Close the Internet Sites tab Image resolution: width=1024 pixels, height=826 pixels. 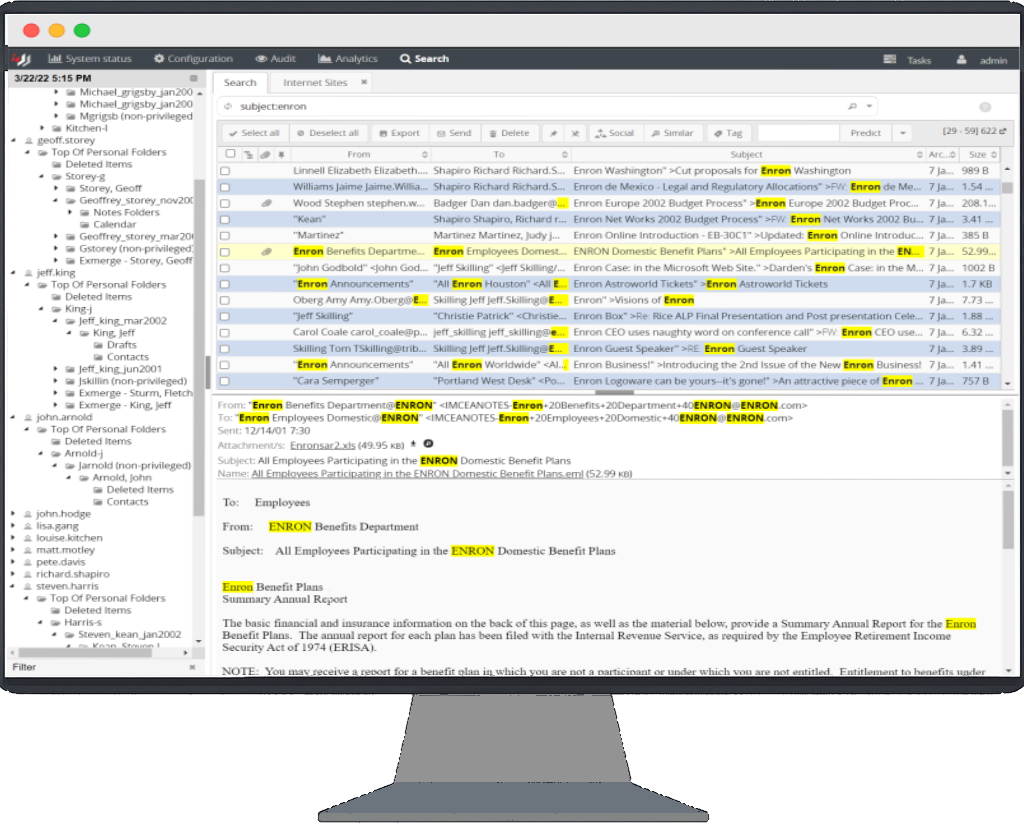coord(364,82)
